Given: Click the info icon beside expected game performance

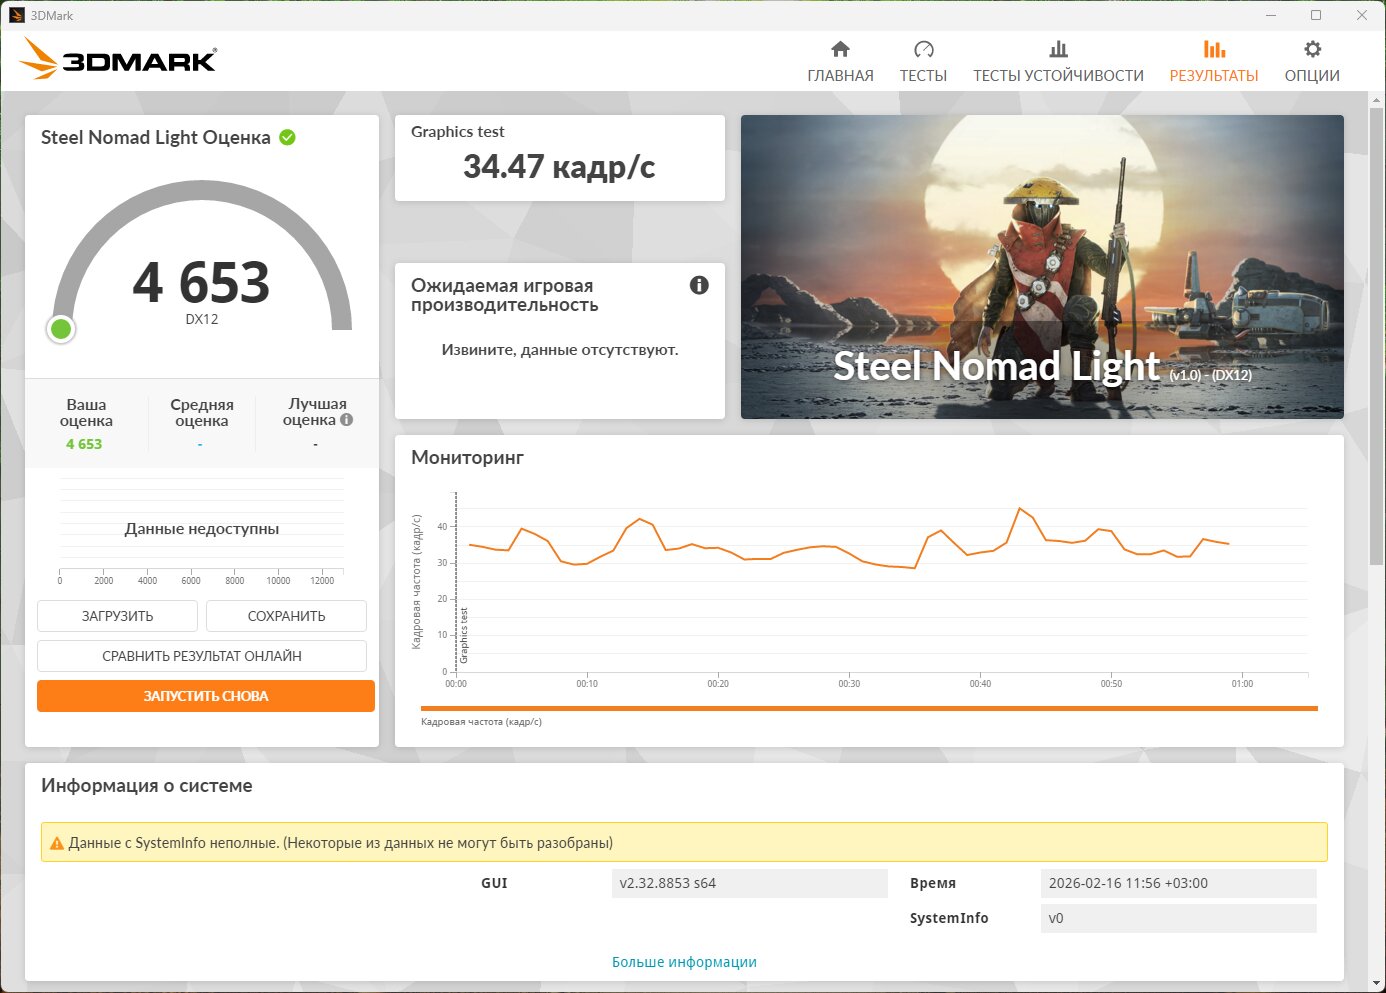Looking at the screenshot, I should (x=699, y=285).
